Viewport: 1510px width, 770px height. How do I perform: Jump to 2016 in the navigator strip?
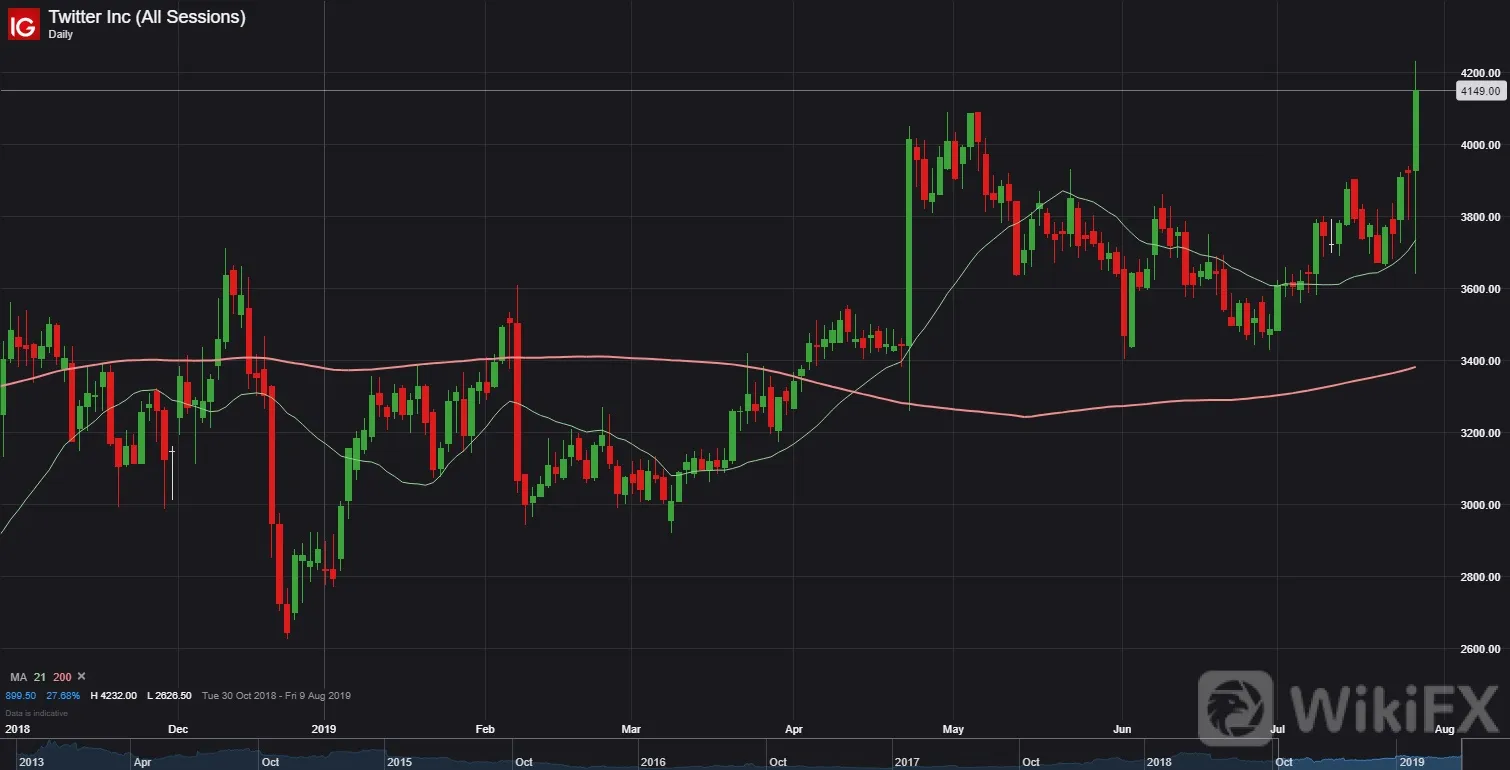(x=653, y=762)
